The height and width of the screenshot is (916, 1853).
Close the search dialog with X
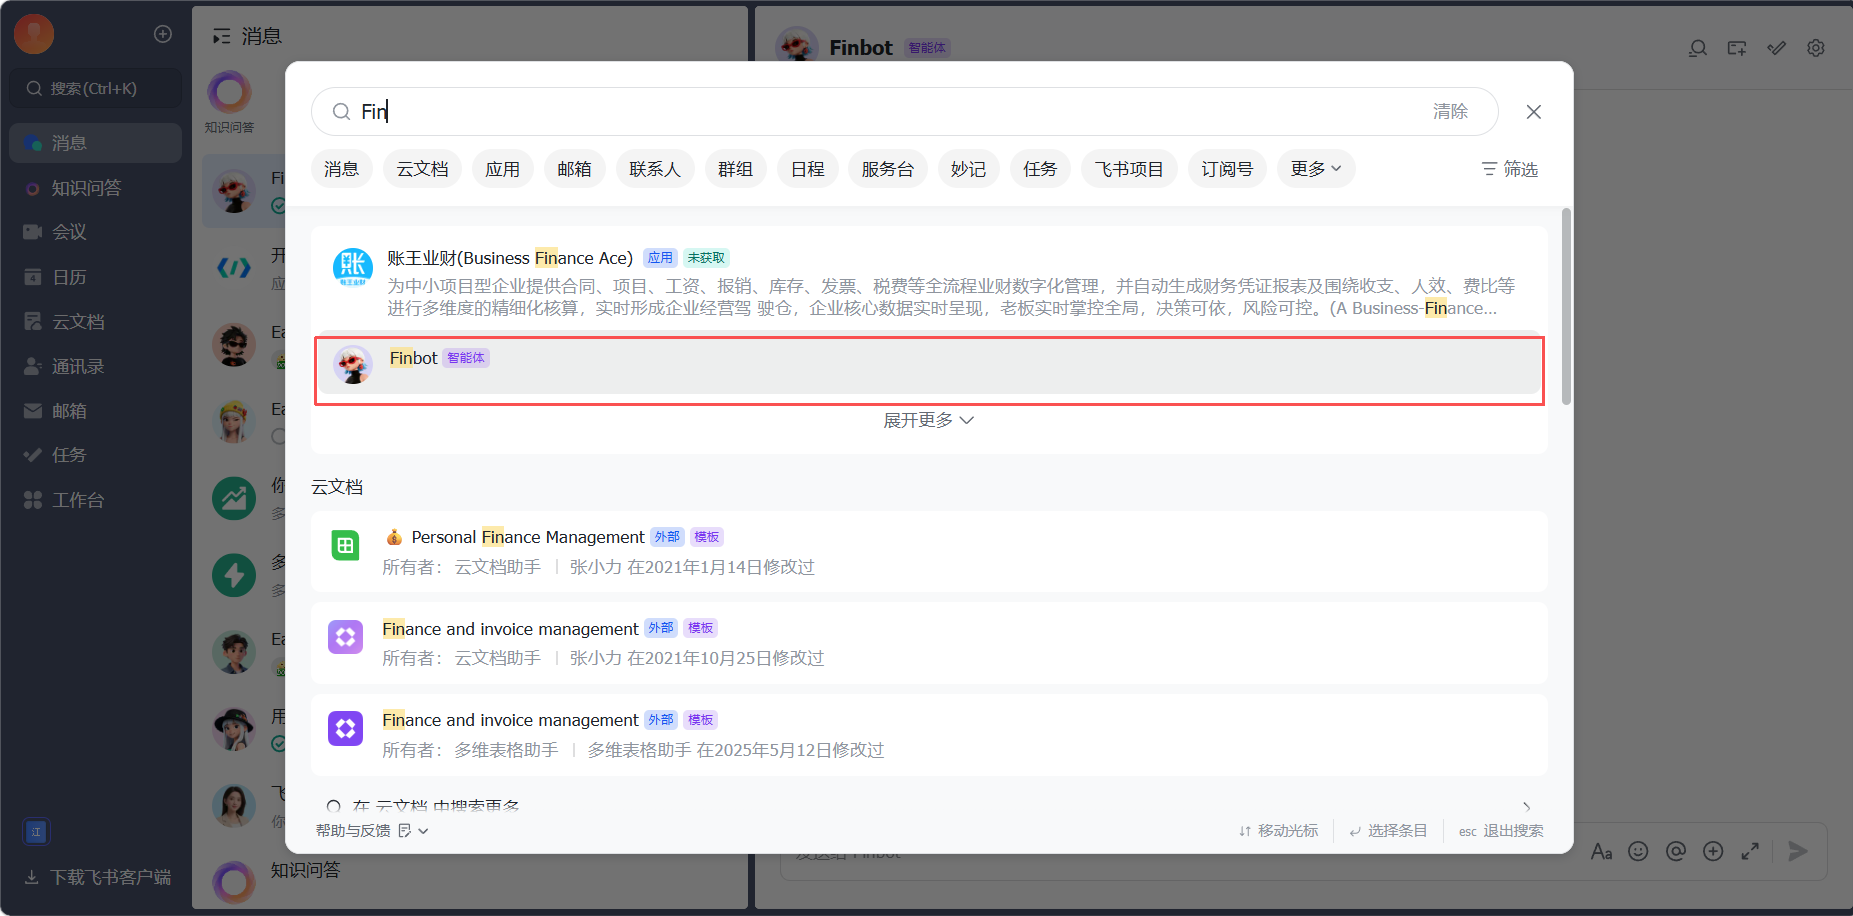click(1533, 112)
